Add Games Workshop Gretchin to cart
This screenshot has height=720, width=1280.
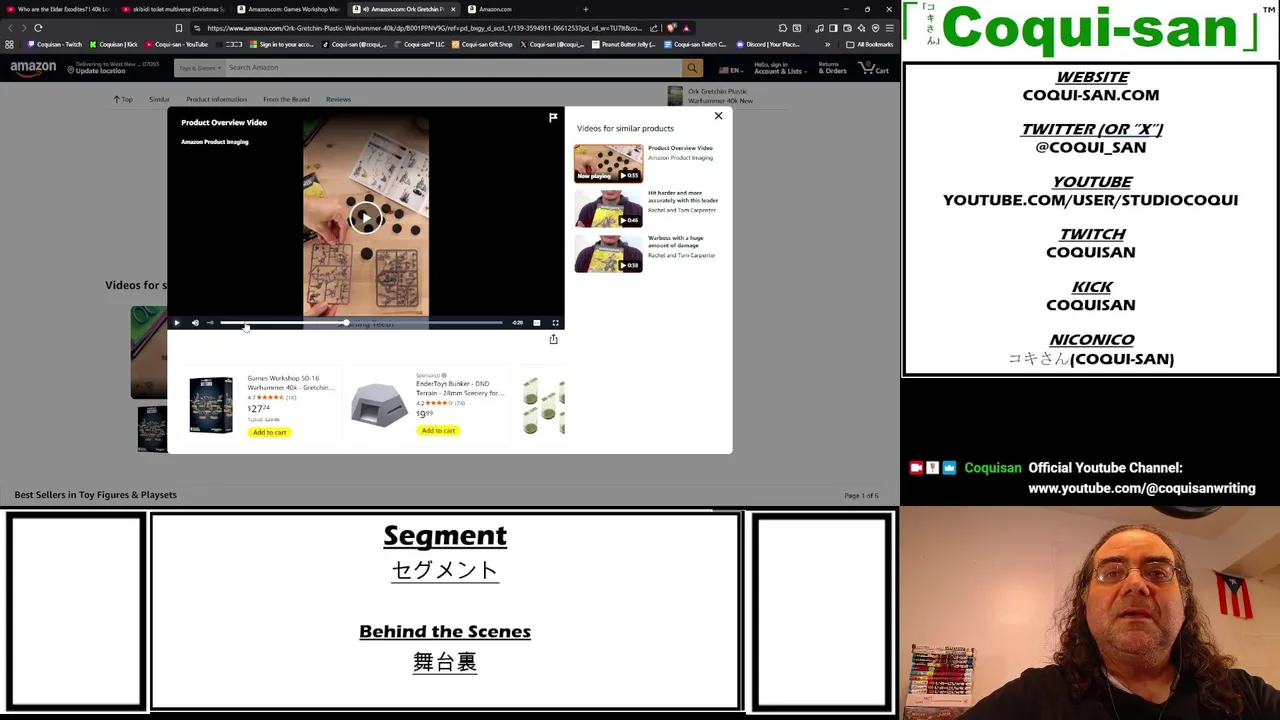coord(269,432)
